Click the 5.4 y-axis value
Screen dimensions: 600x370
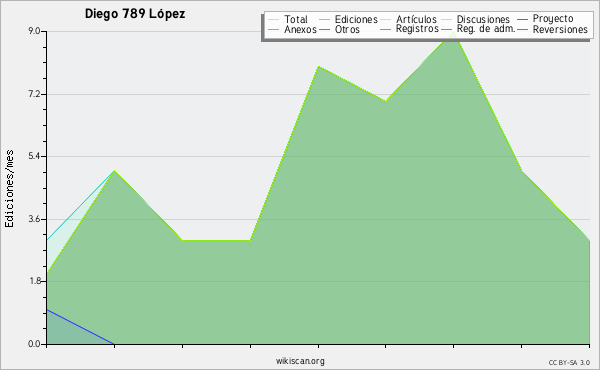click(34, 156)
